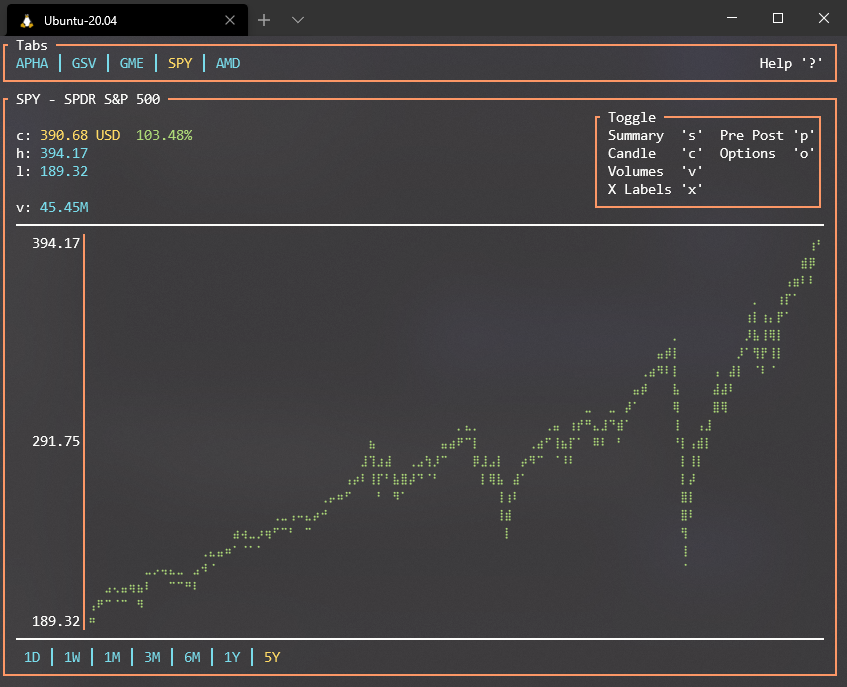The height and width of the screenshot is (687, 847).
Task: Click the 291.75 y-axis label
Action: pos(56,441)
